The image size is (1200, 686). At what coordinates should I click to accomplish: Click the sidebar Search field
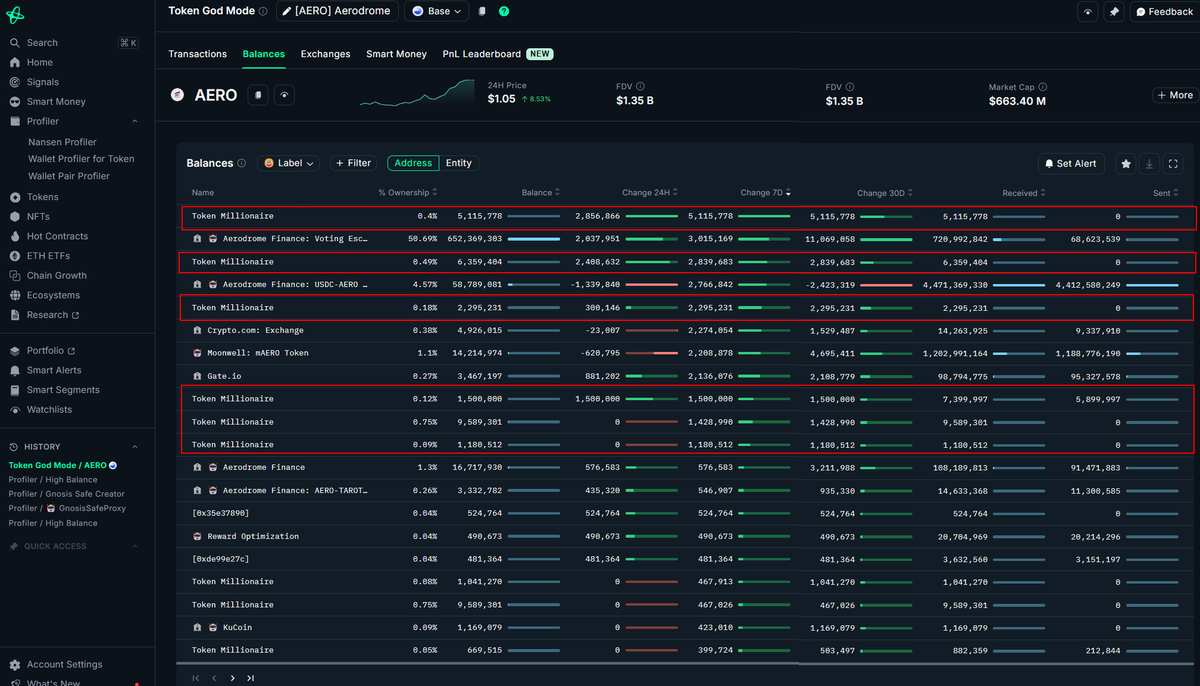72,43
